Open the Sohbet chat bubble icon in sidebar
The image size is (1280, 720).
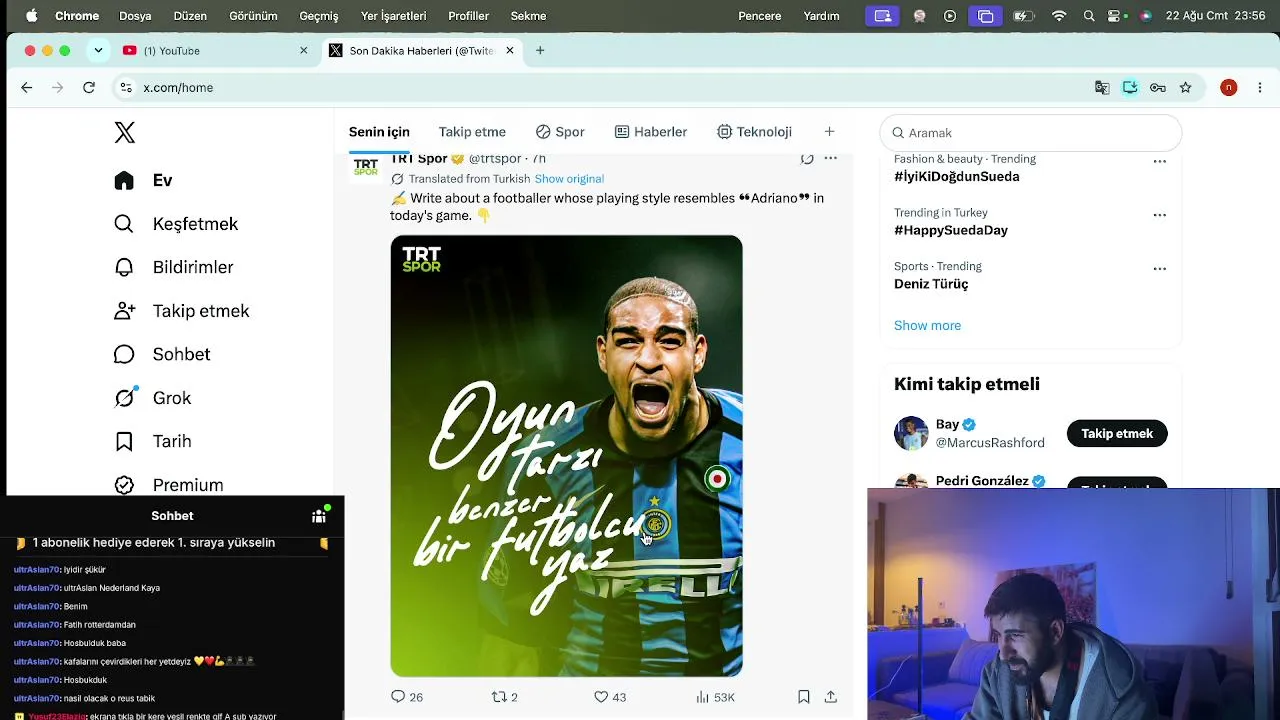pyautogui.click(x=124, y=354)
